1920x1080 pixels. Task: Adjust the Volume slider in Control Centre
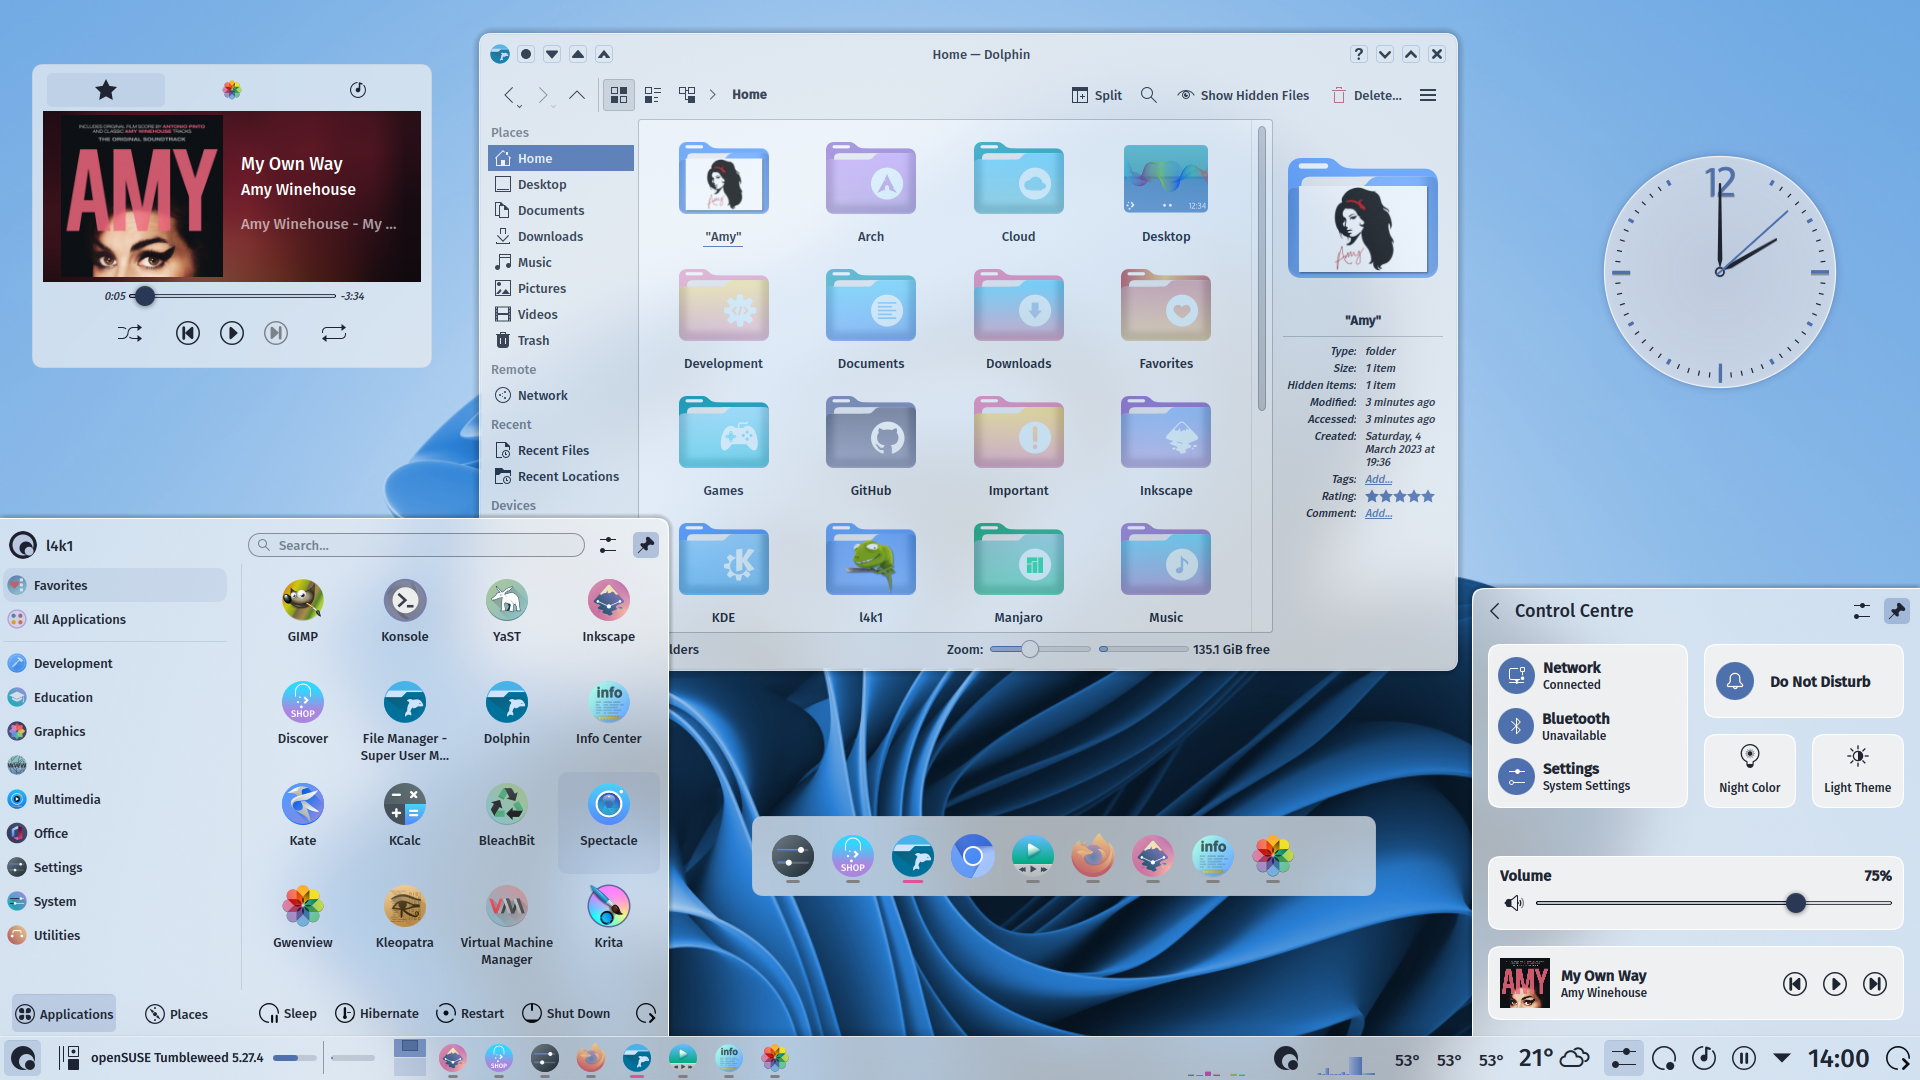pos(1713,903)
